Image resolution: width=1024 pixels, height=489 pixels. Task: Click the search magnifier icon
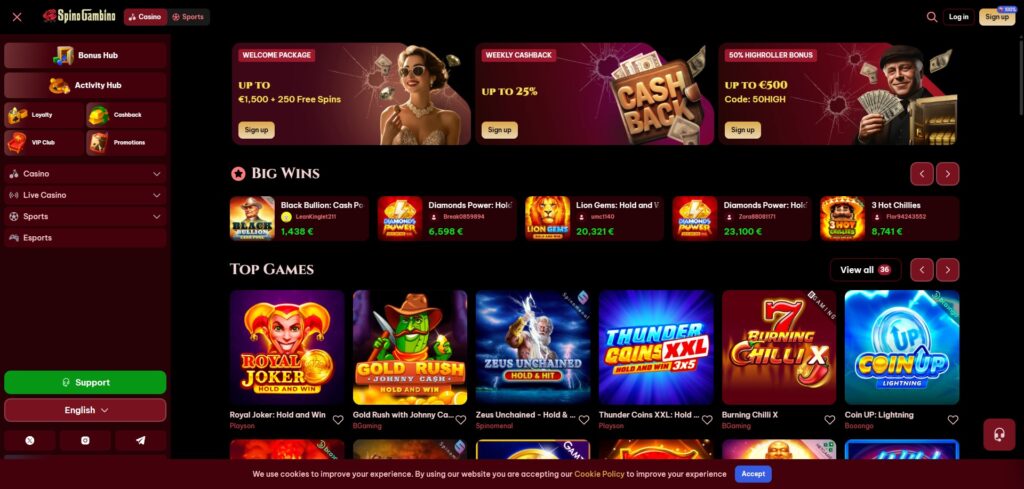pos(931,17)
